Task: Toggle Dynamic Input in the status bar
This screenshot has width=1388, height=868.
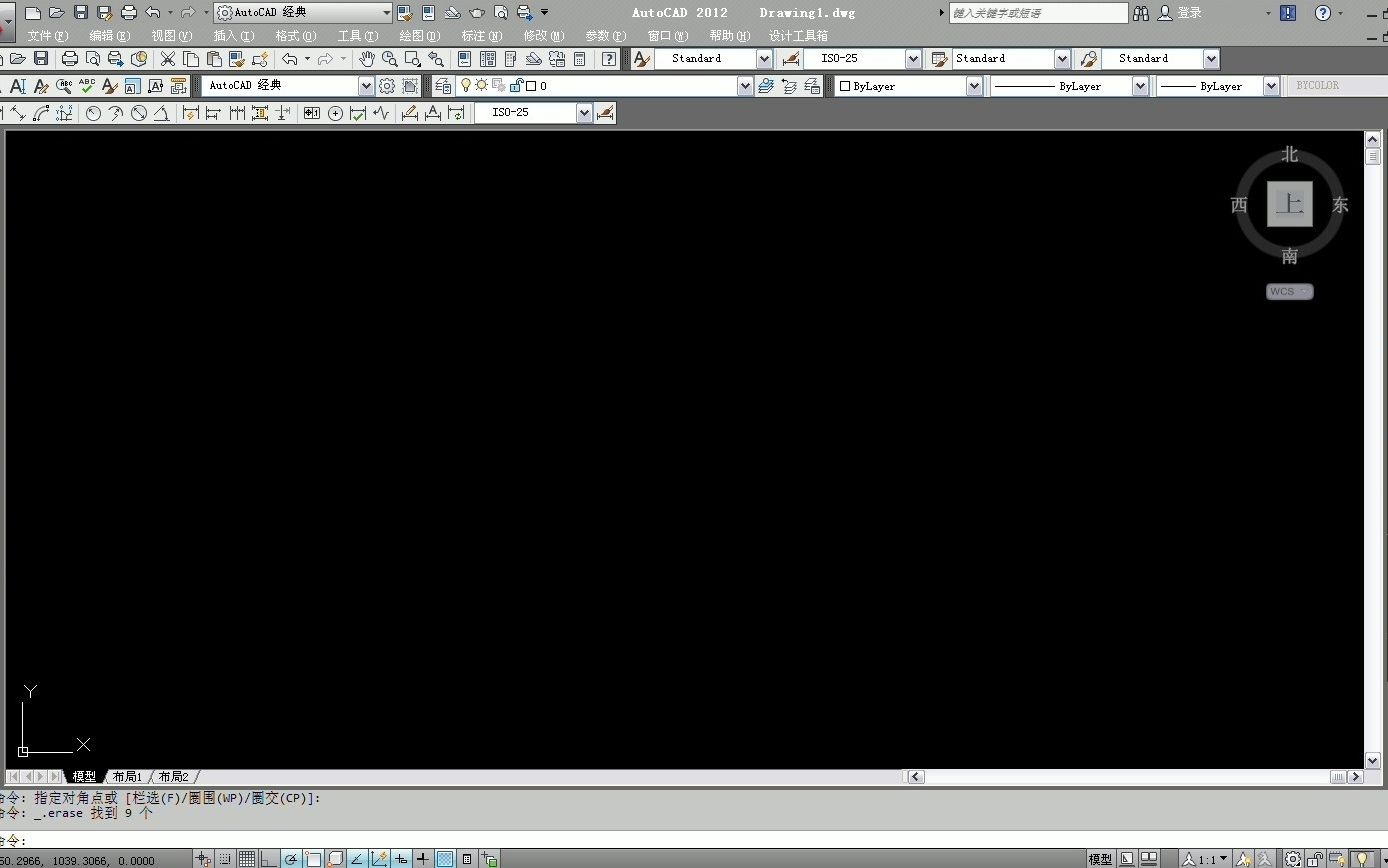Action: tap(401, 858)
